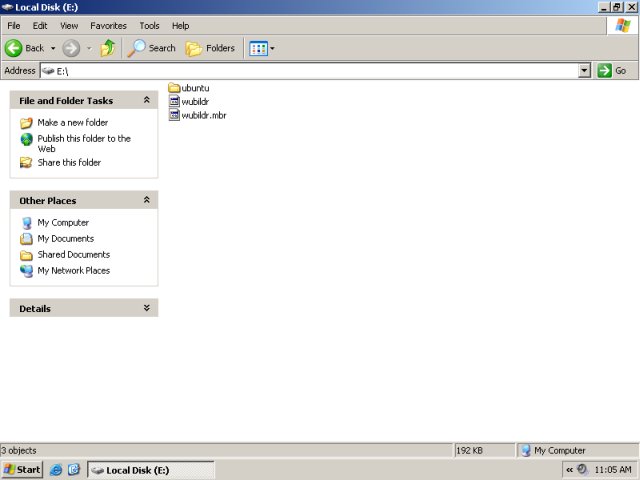Image resolution: width=640 pixels, height=480 pixels.
Task: Click the Make a new folder icon
Action: coord(26,122)
